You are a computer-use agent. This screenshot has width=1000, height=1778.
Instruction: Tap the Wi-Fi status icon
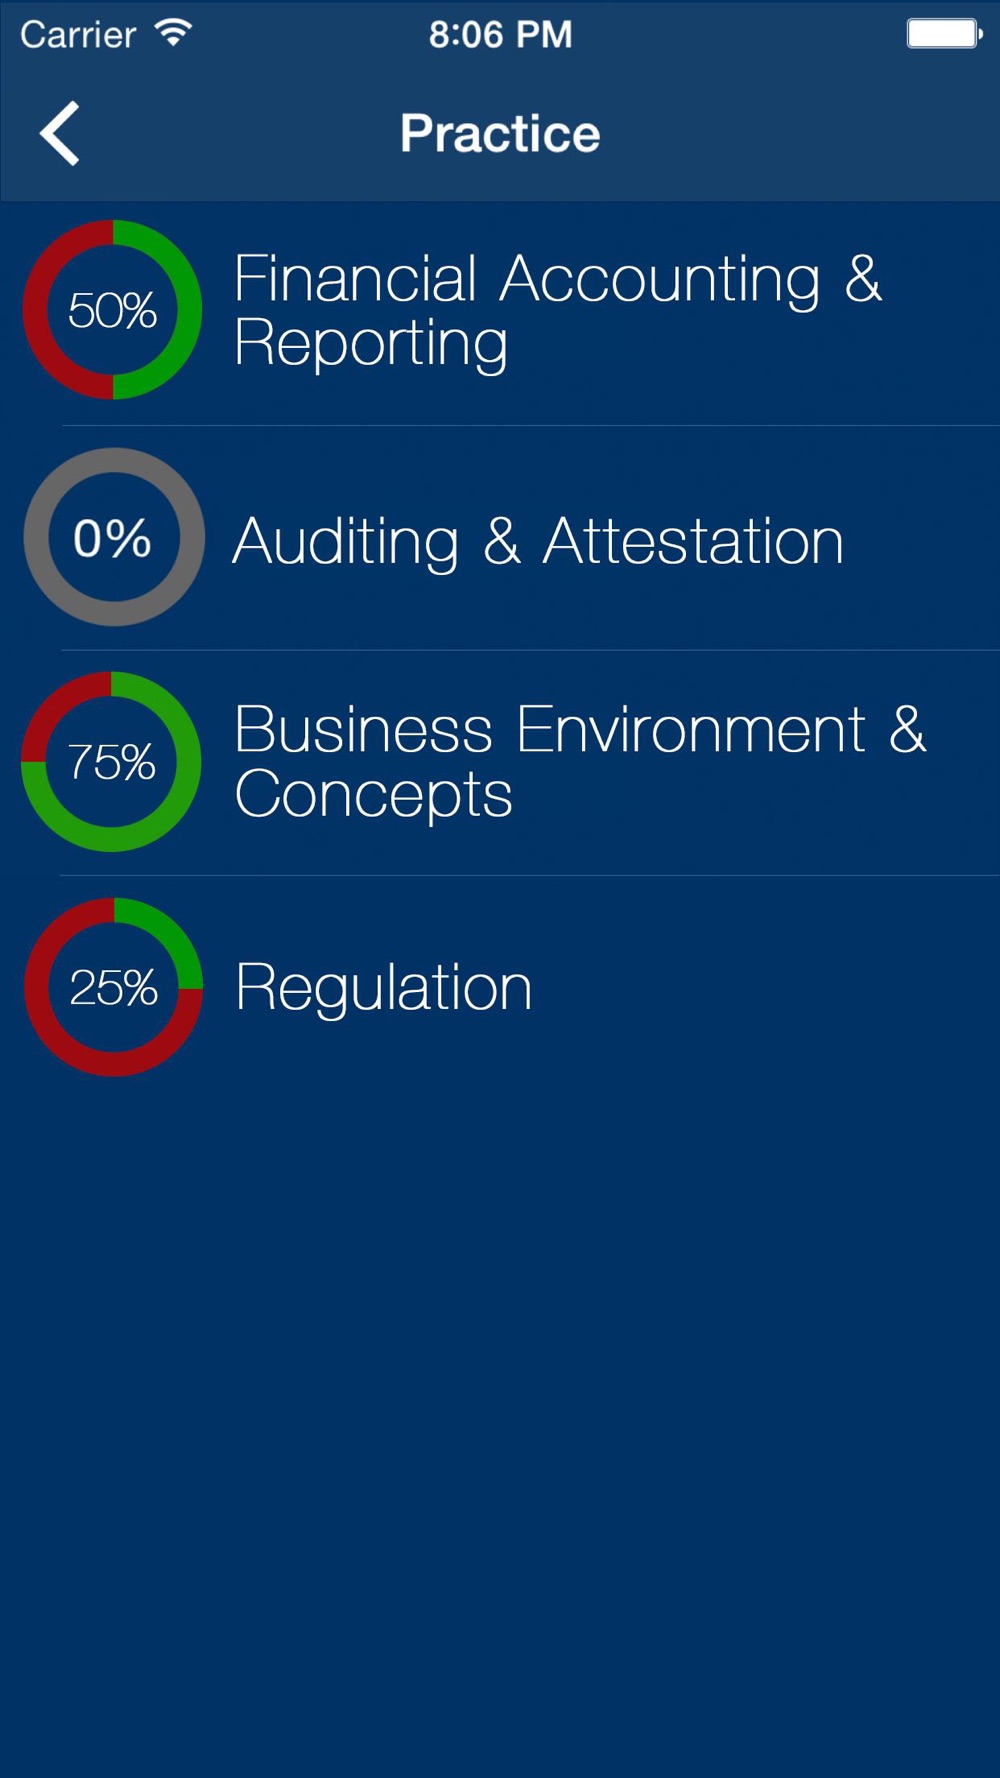tap(173, 33)
